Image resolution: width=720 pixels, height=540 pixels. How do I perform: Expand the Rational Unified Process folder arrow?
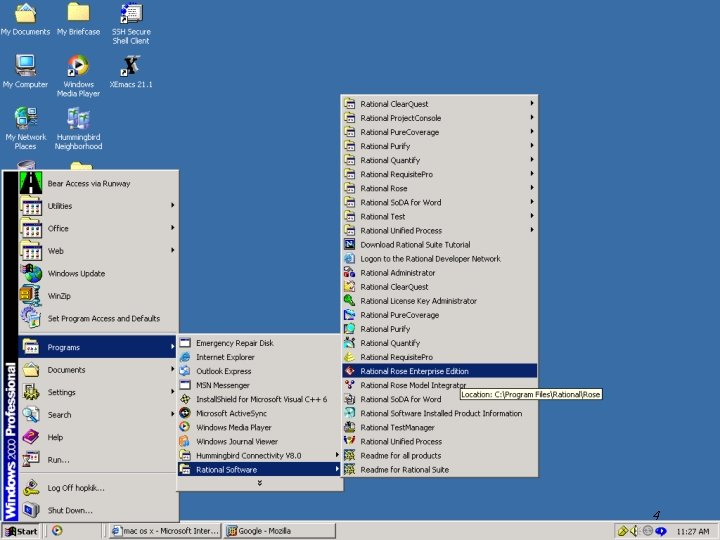pyautogui.click(x=532, y=230)
